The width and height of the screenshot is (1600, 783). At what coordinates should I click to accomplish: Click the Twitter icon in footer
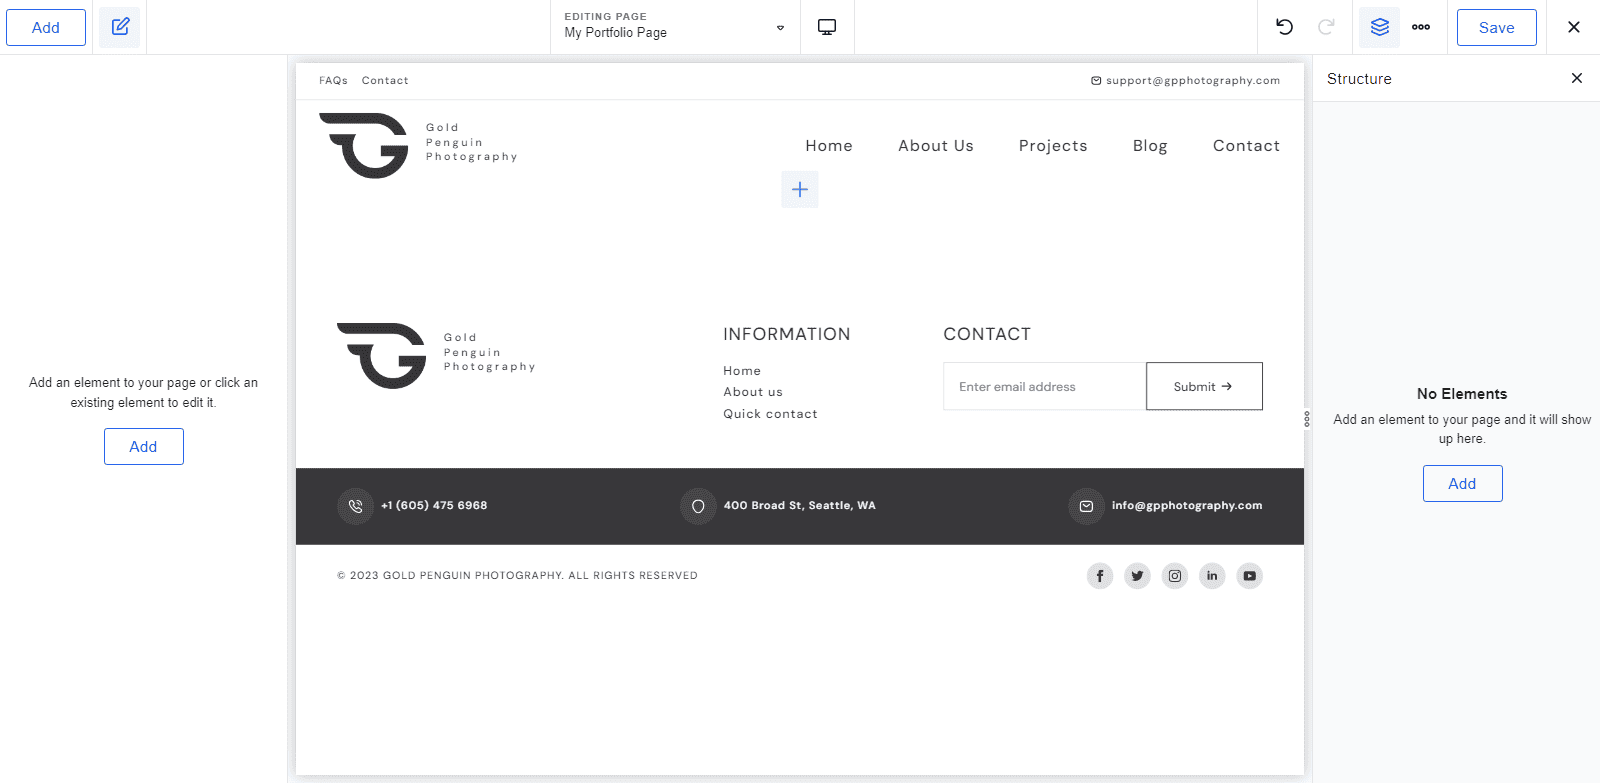point(1137,576)
